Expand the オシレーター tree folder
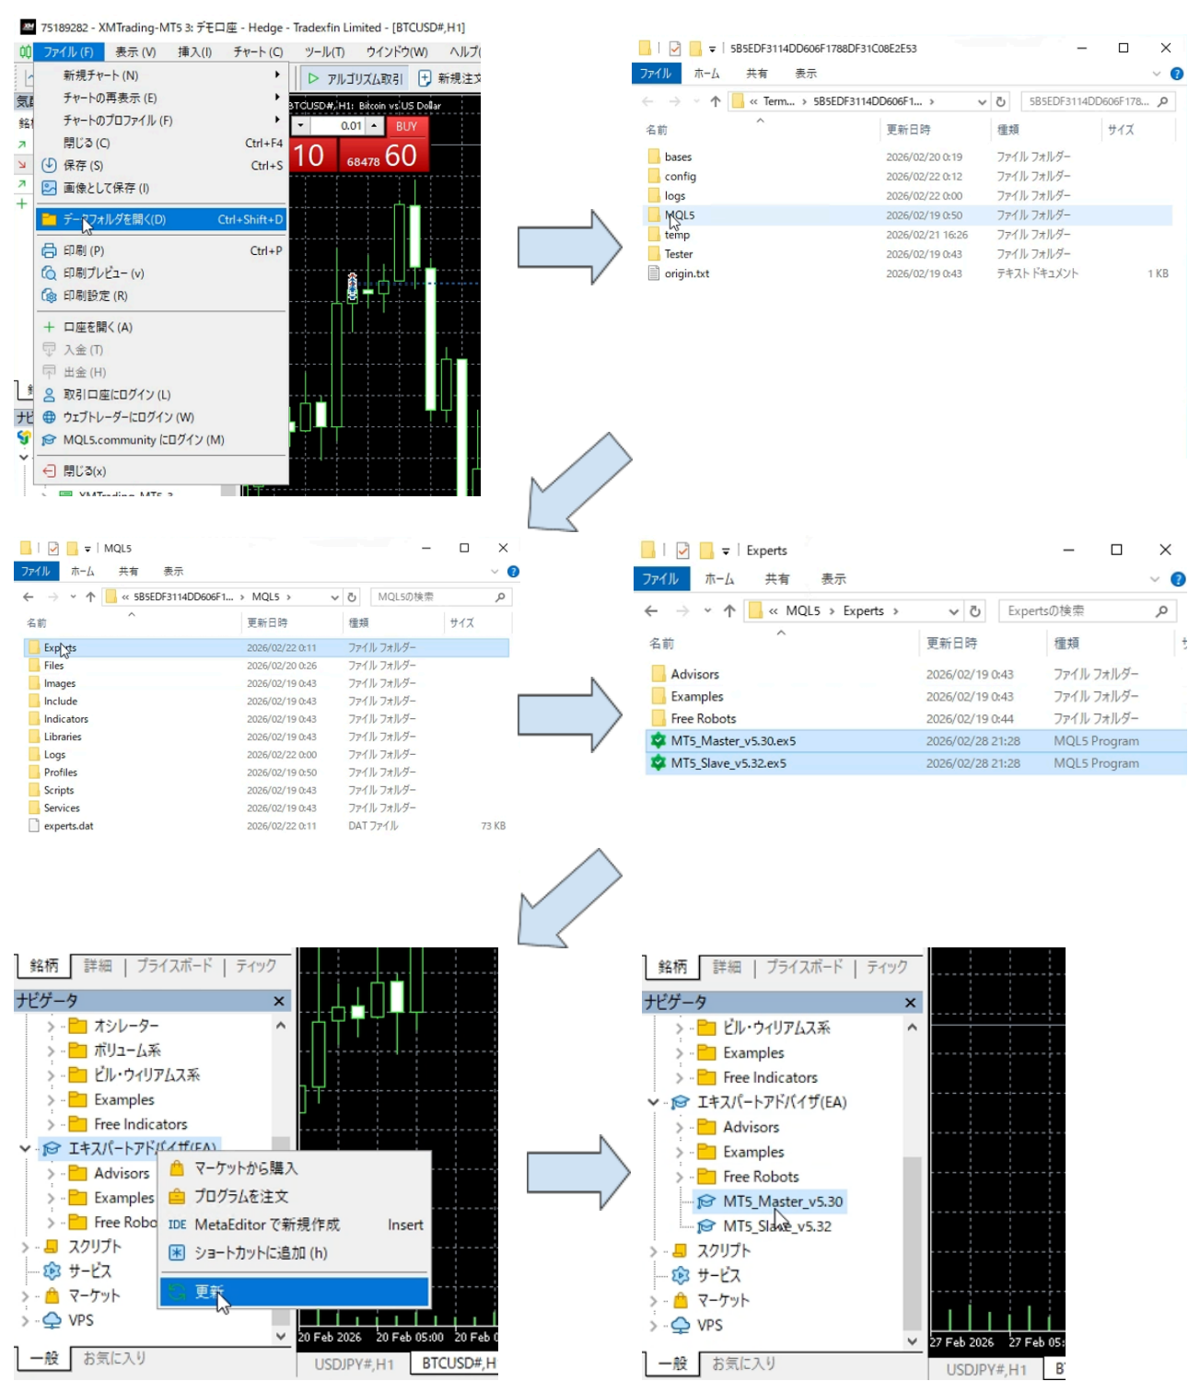This screenshot has width=1200, height=1393. 51,1026
